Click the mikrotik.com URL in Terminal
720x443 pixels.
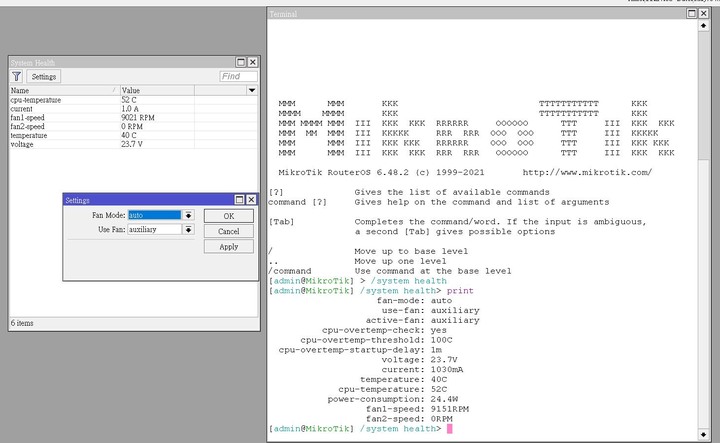coord(587,173)
